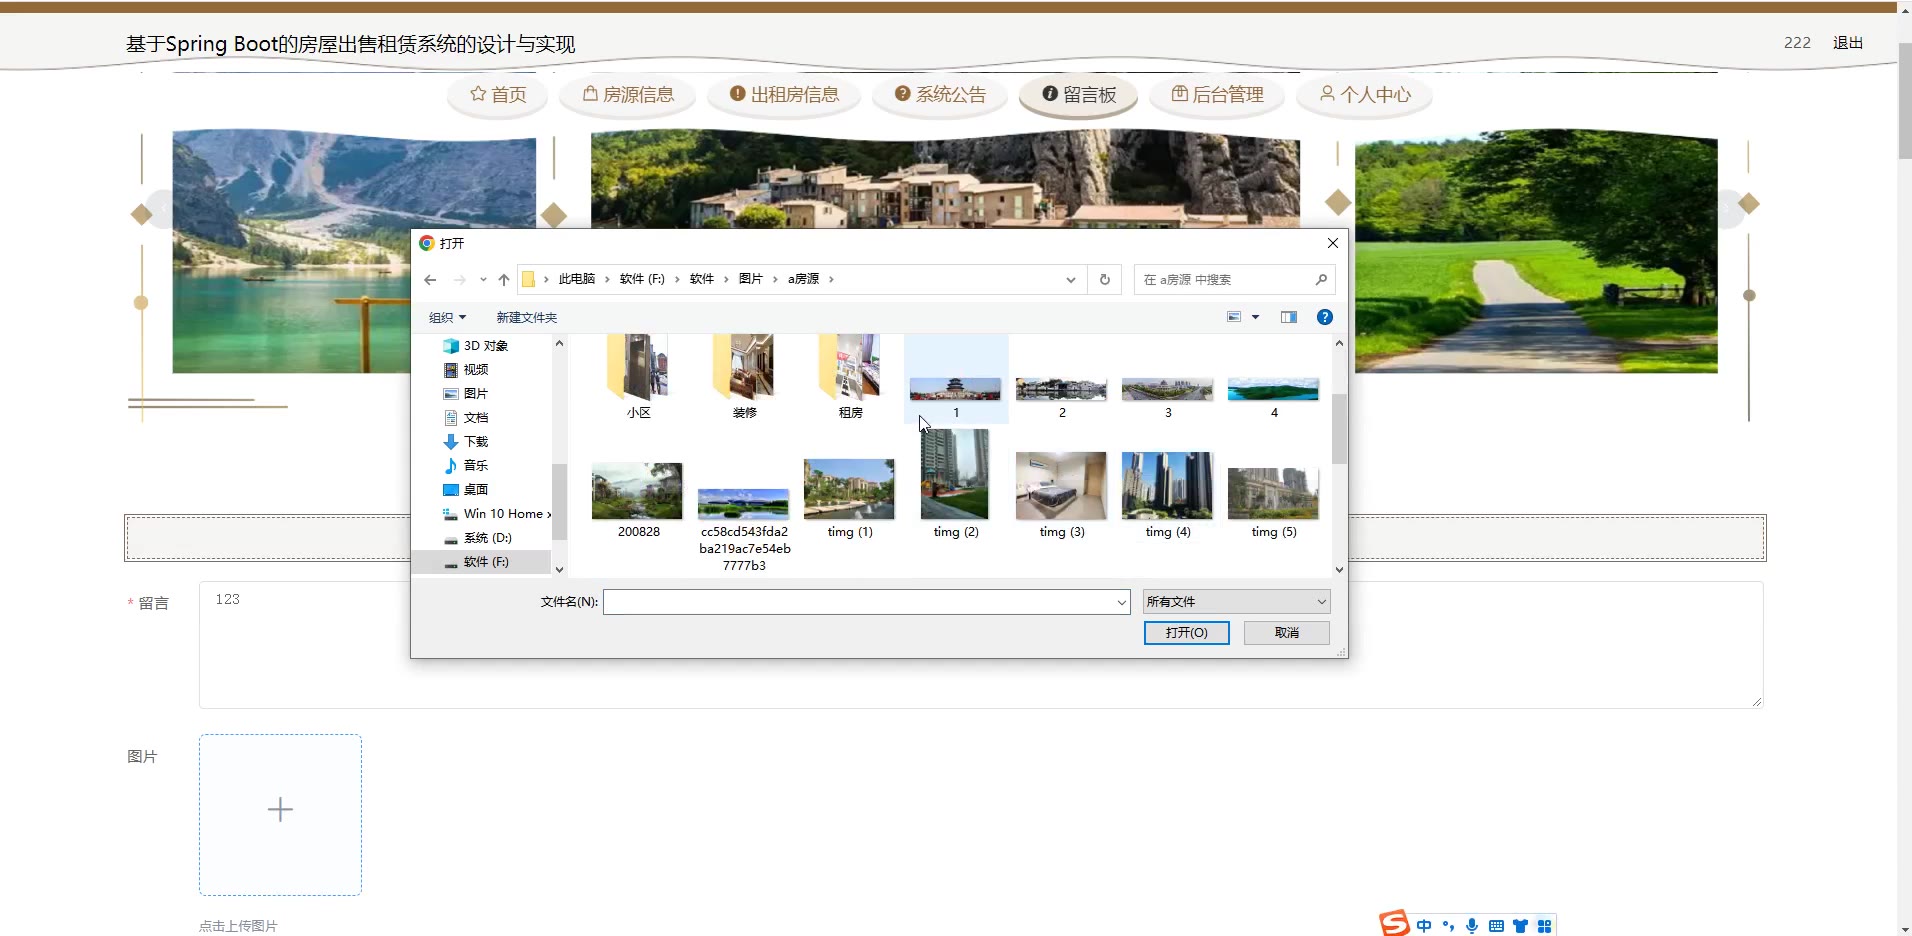Click the navigation tree scrollbar
The width and height of the screenshot is (1912, 936).
pos(559,502)
